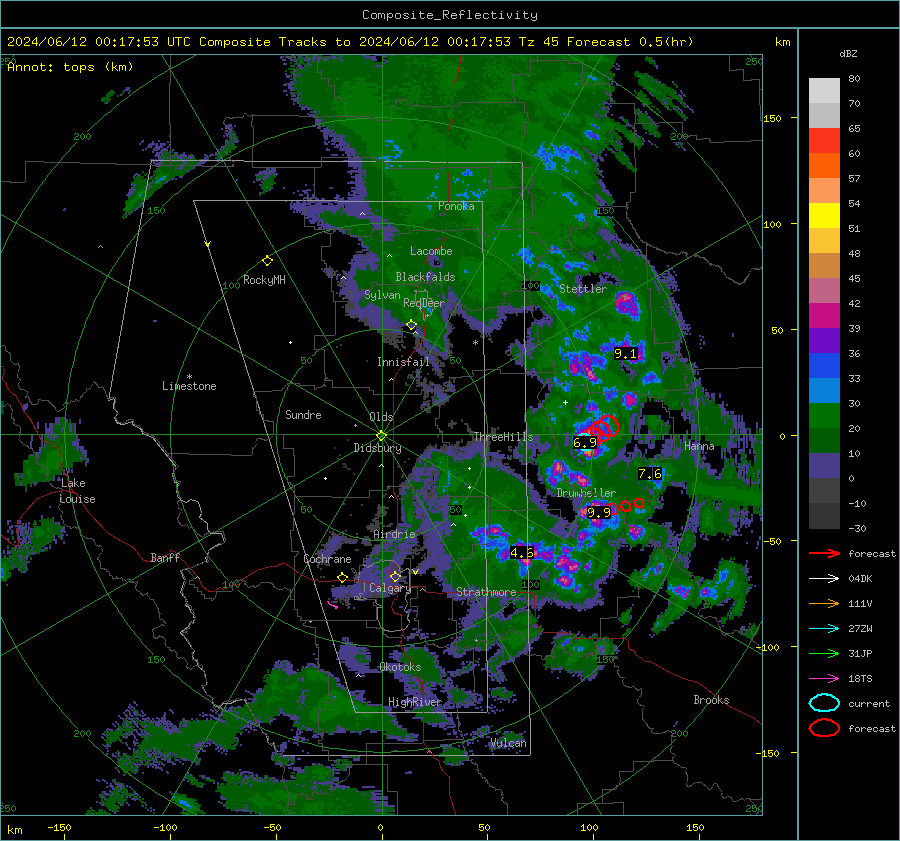900x841 pixels.
Task: Click the Airdrie city label
Action: tap(394, 534)
